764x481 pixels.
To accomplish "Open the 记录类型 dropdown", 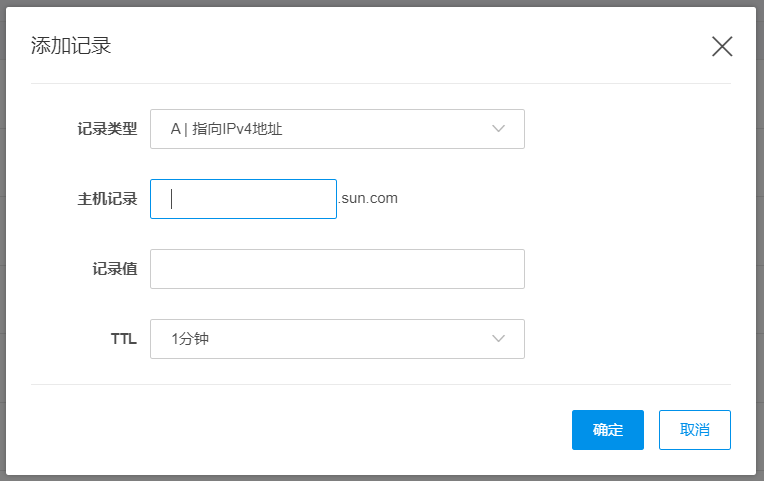I will pos(337,129).
